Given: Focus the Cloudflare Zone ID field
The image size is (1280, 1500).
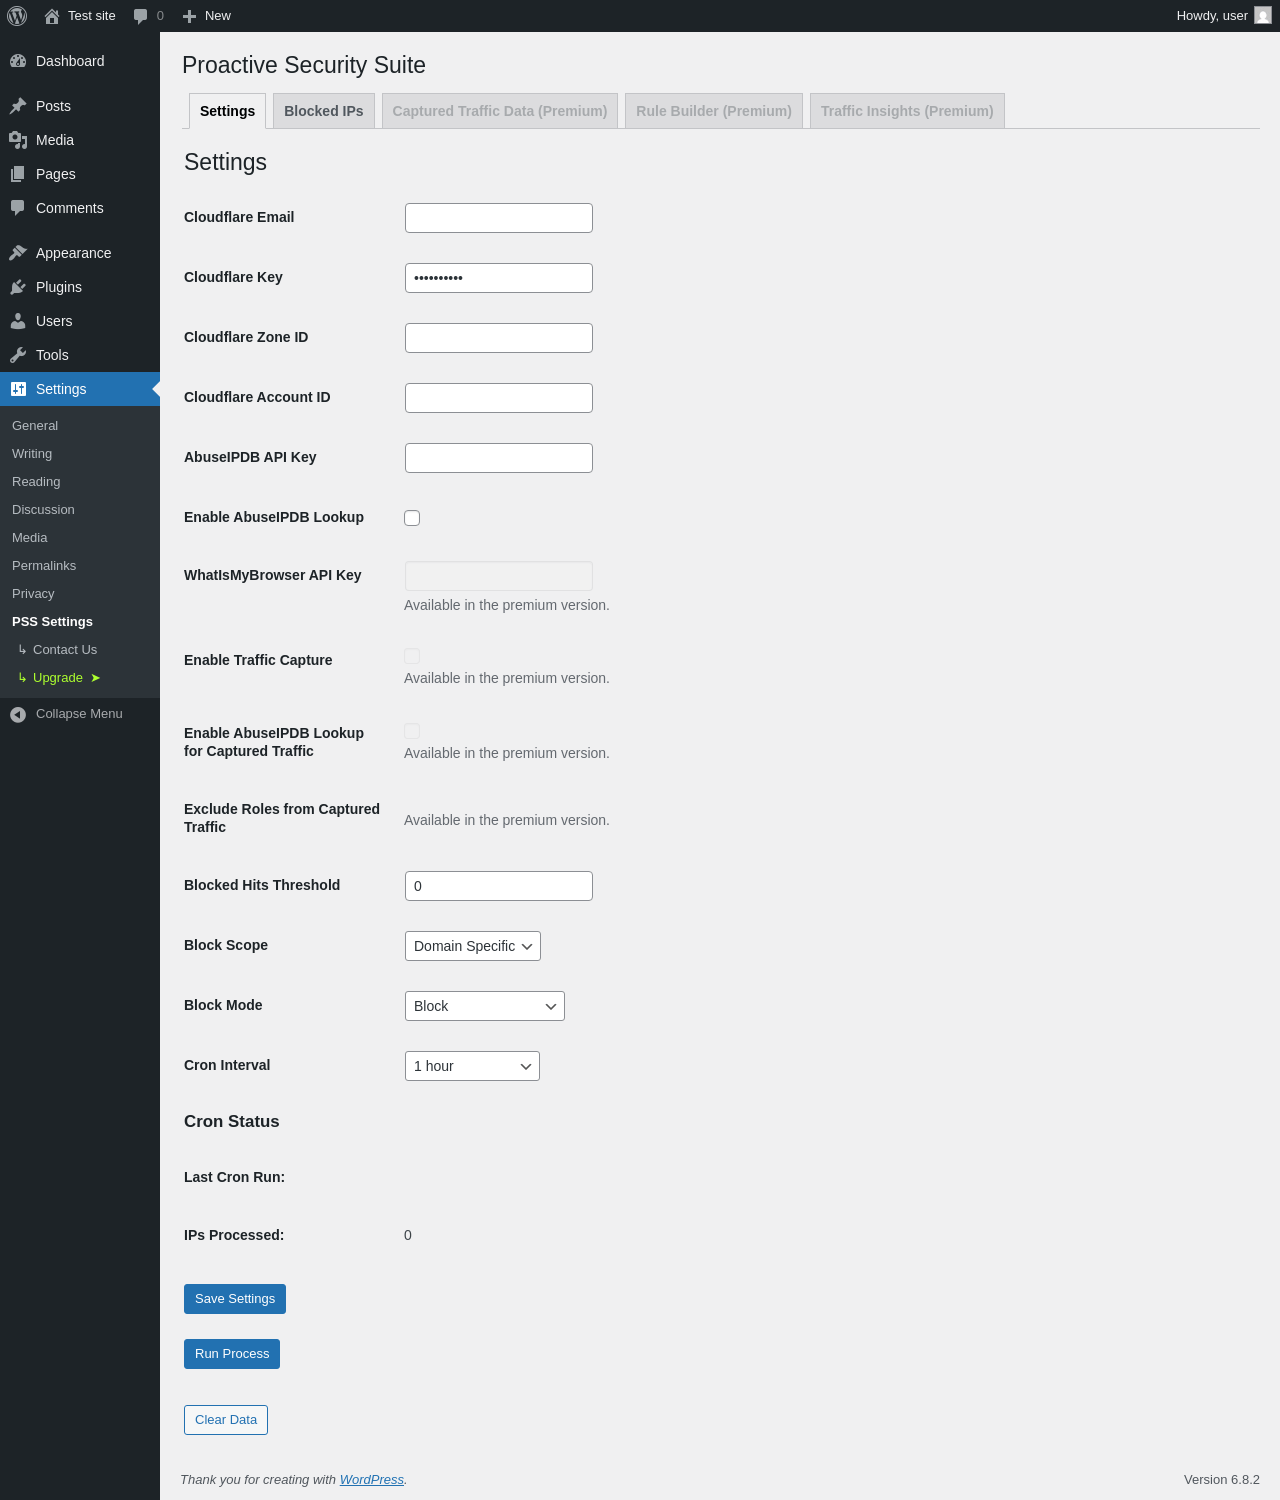Looking at the screenshot, I should coord(499,338).
